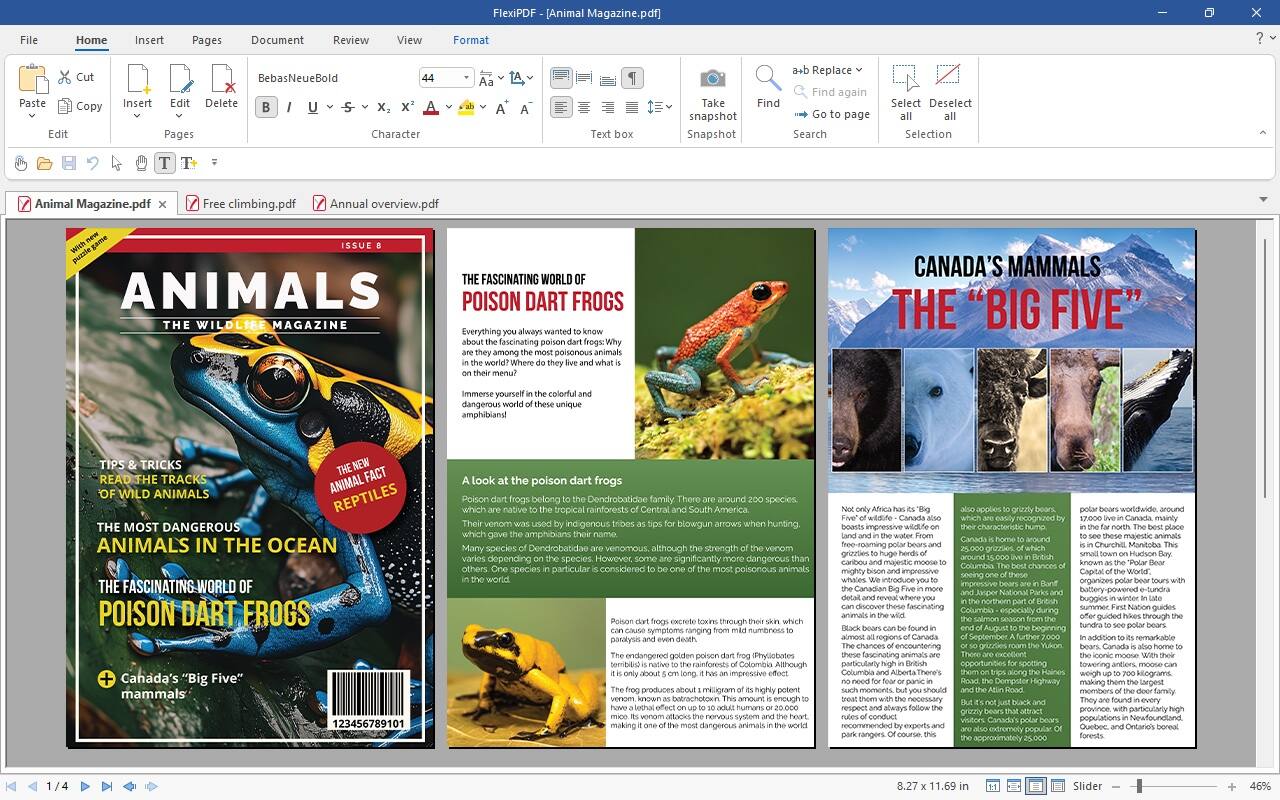
Task: Open a file using the folder icon
Action: (44, 163)
